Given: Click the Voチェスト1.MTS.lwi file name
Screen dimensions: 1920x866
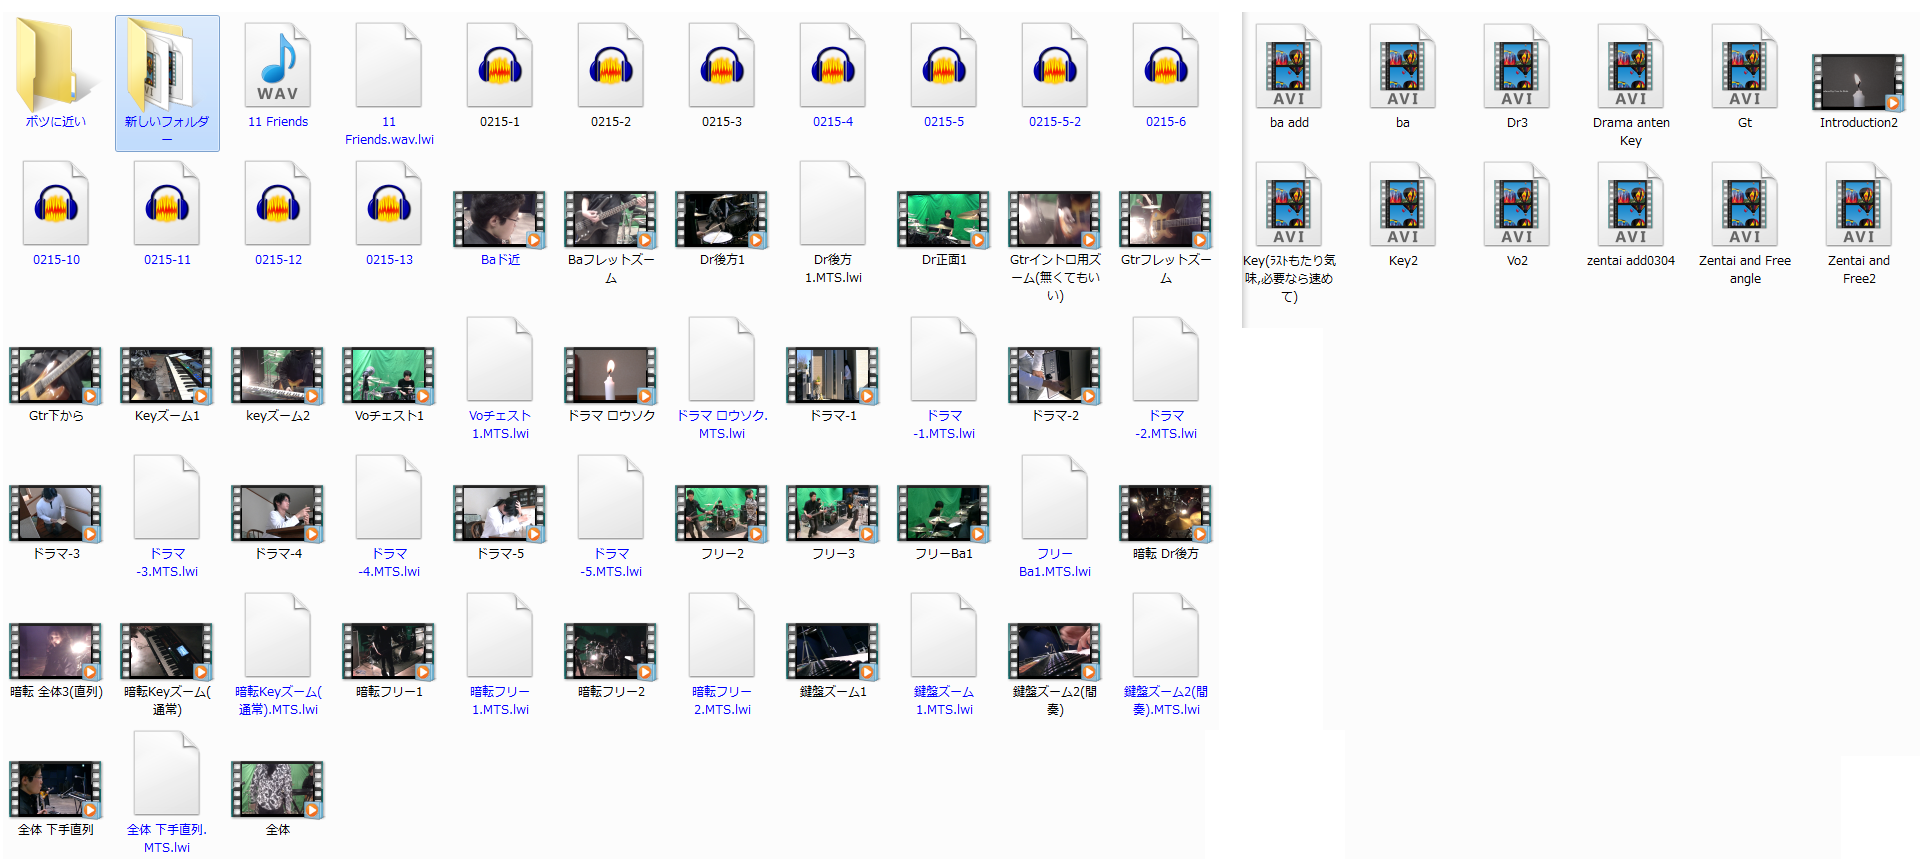Looking at the screenshot, I should click(500, 424).
